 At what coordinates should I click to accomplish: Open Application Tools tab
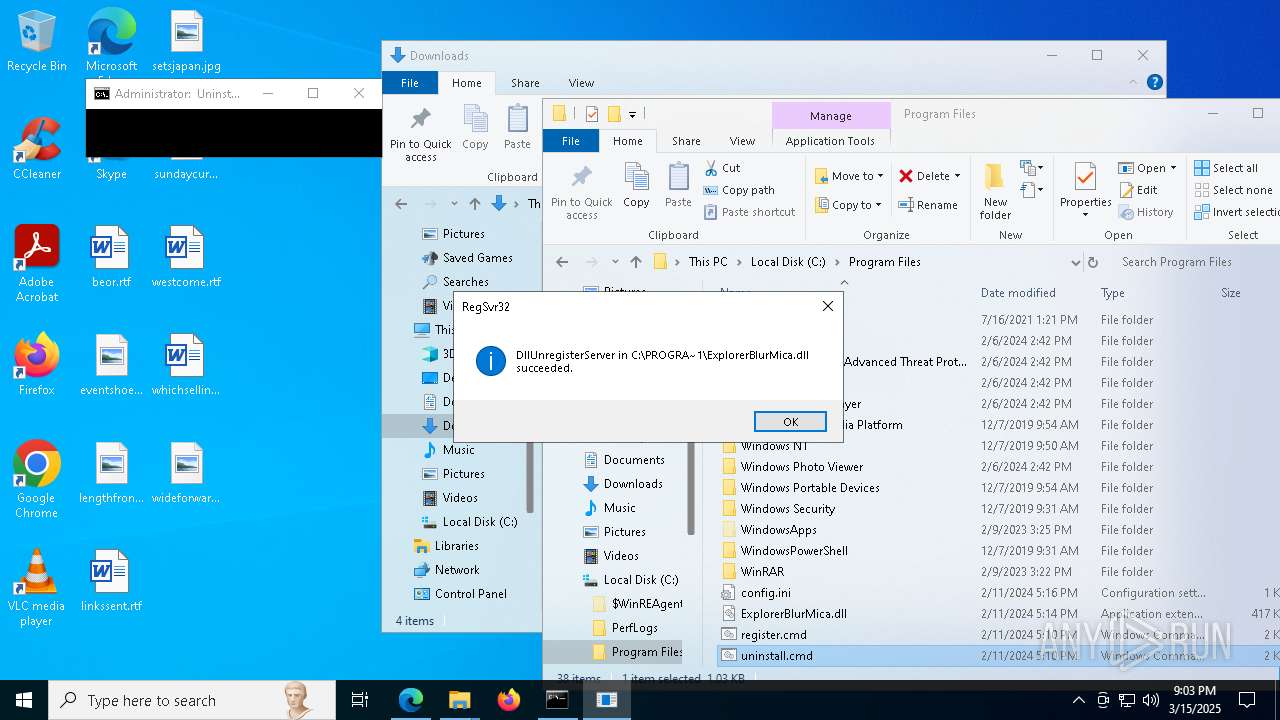coord(830,141)
